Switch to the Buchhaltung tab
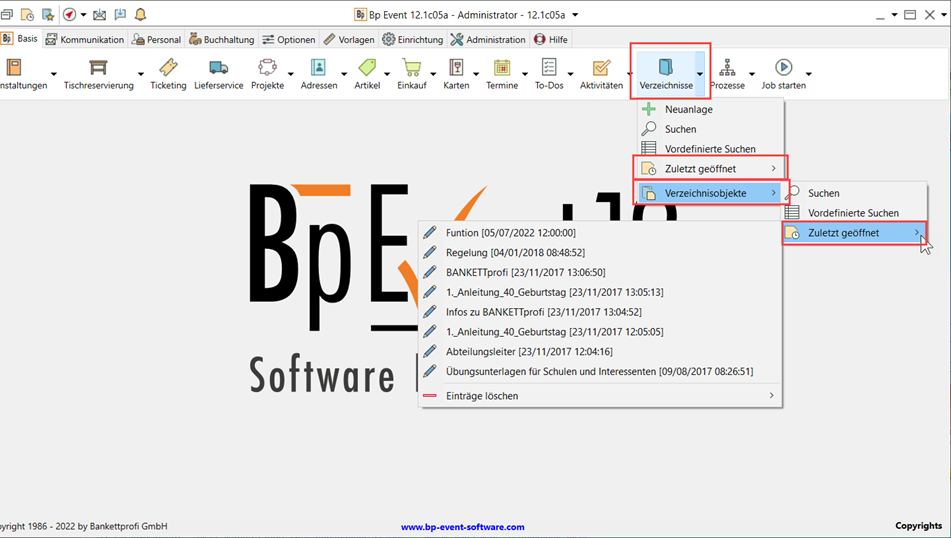 point(222,40)
